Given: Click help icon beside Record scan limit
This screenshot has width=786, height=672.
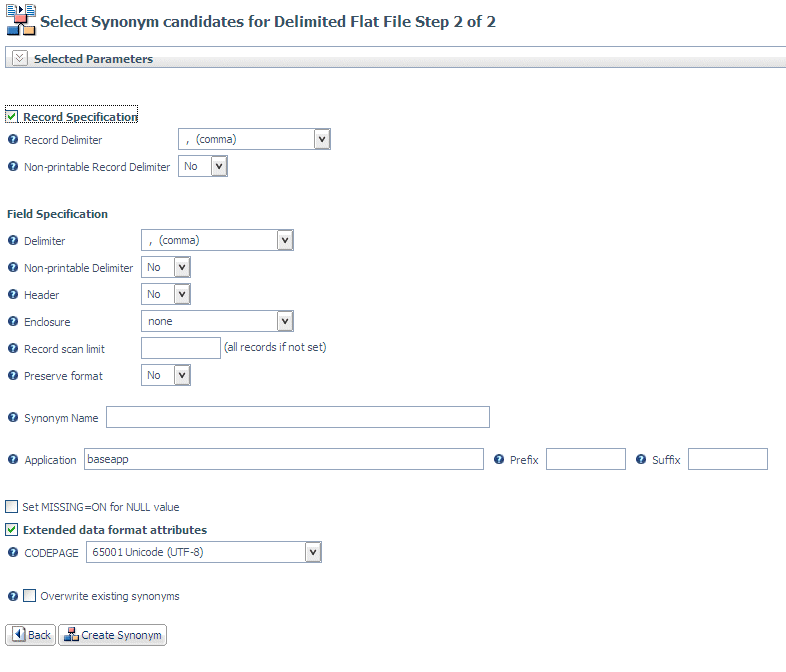Looking at the screenshot, I should pos(13,348).
